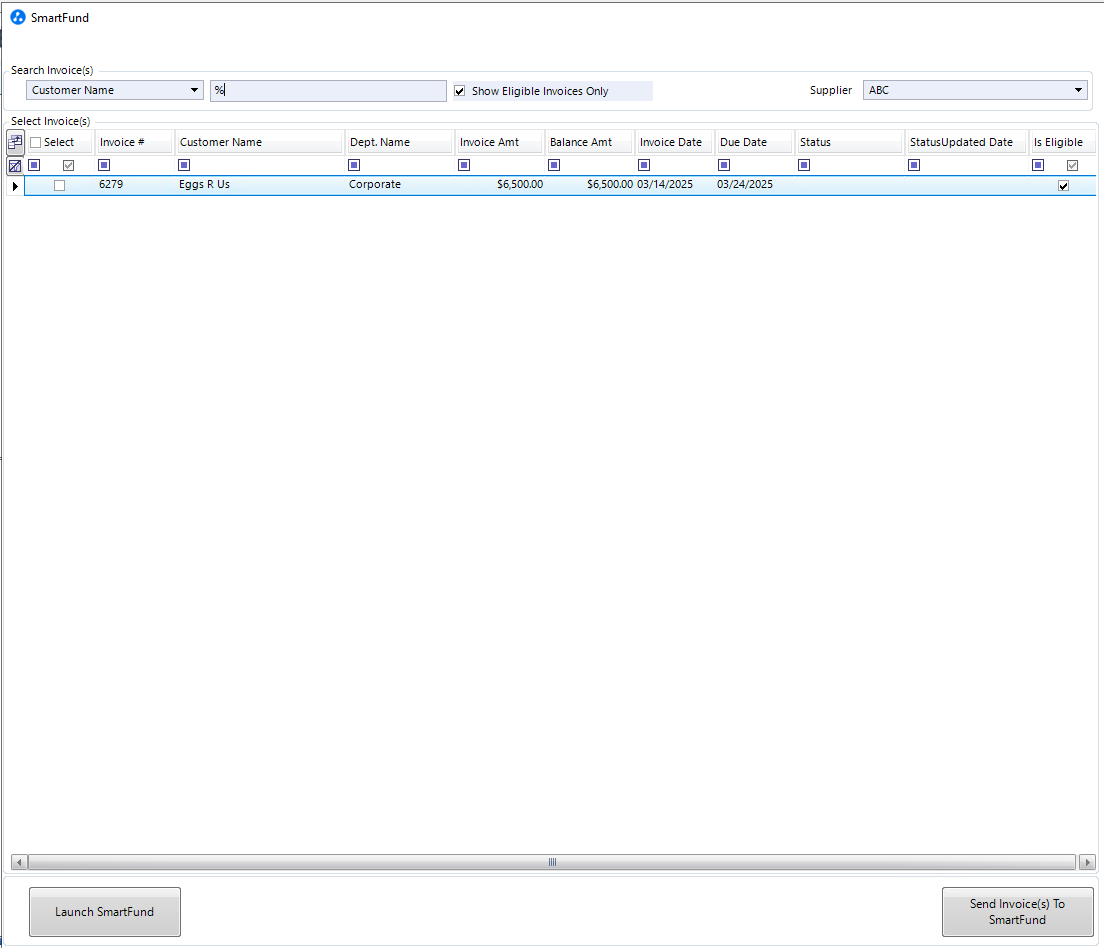The image size is (1104, 948).
Task: Click the Balance Amt cell $6,500.00
Action: 590,185
